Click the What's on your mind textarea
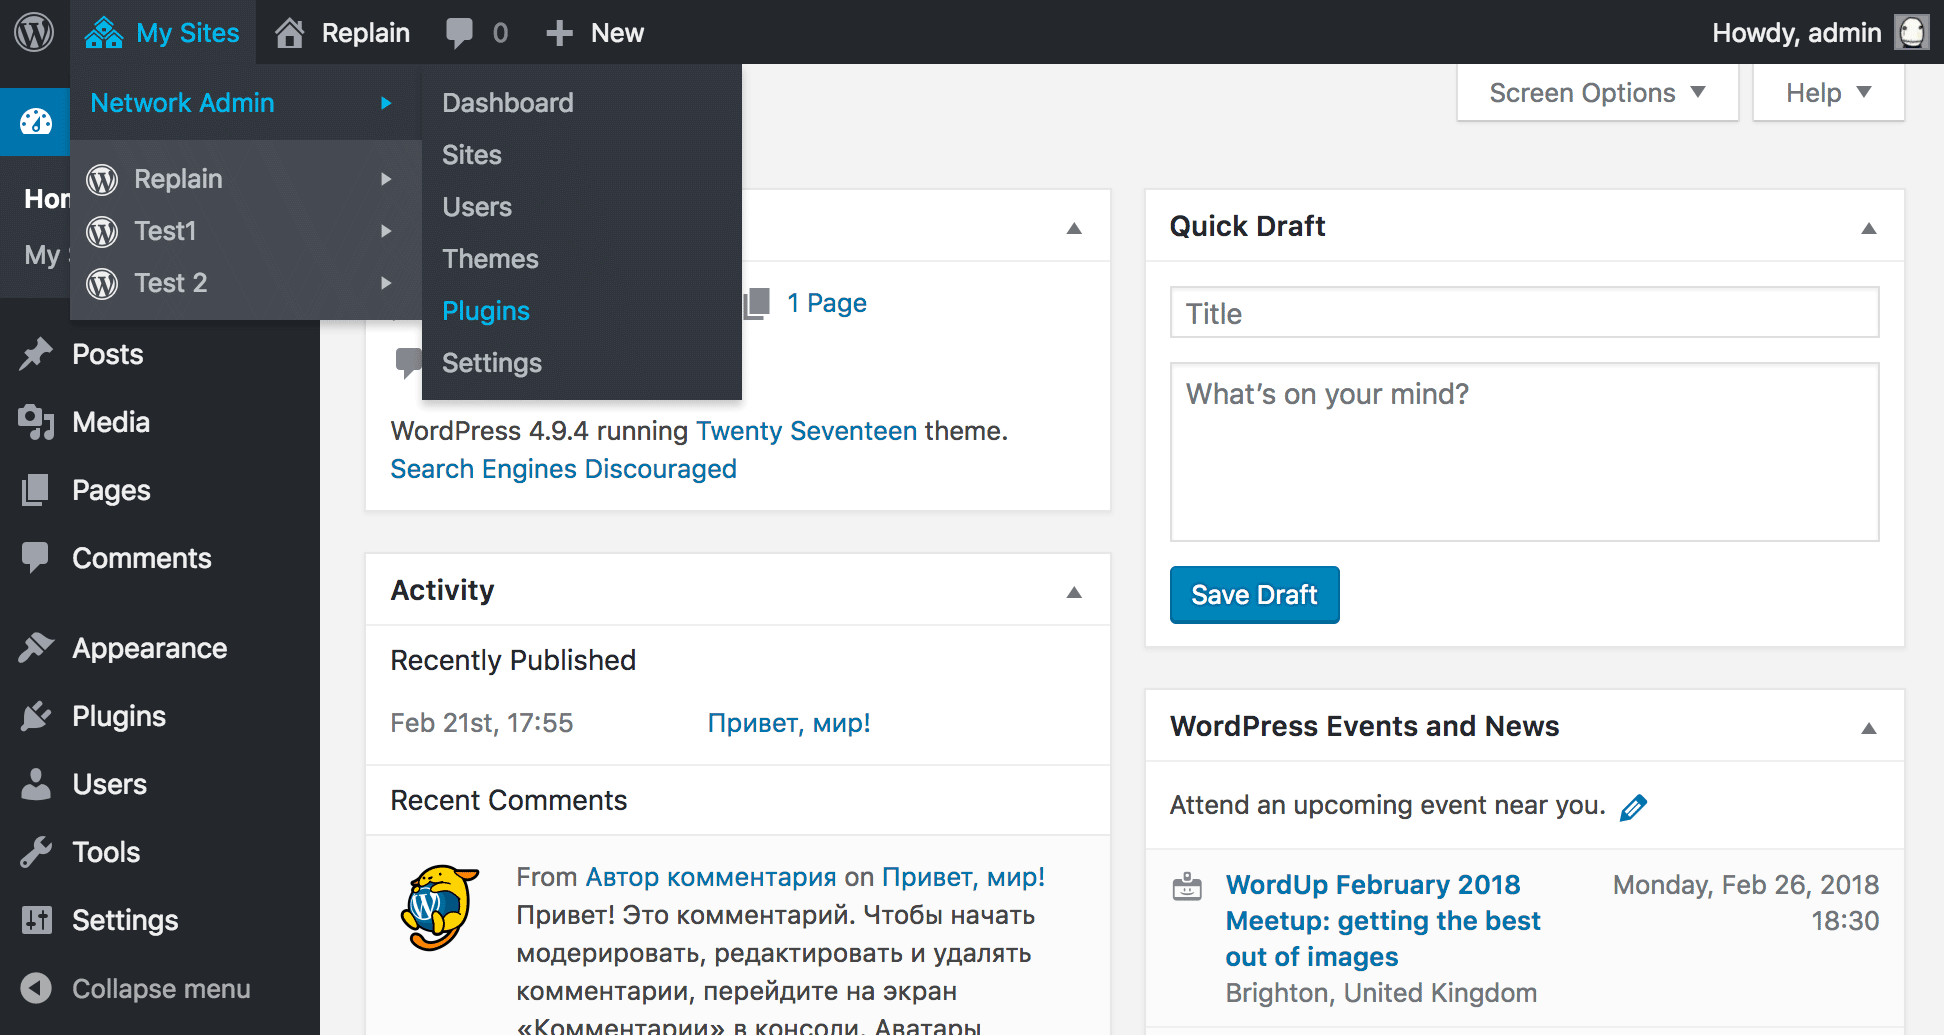 1524,452
